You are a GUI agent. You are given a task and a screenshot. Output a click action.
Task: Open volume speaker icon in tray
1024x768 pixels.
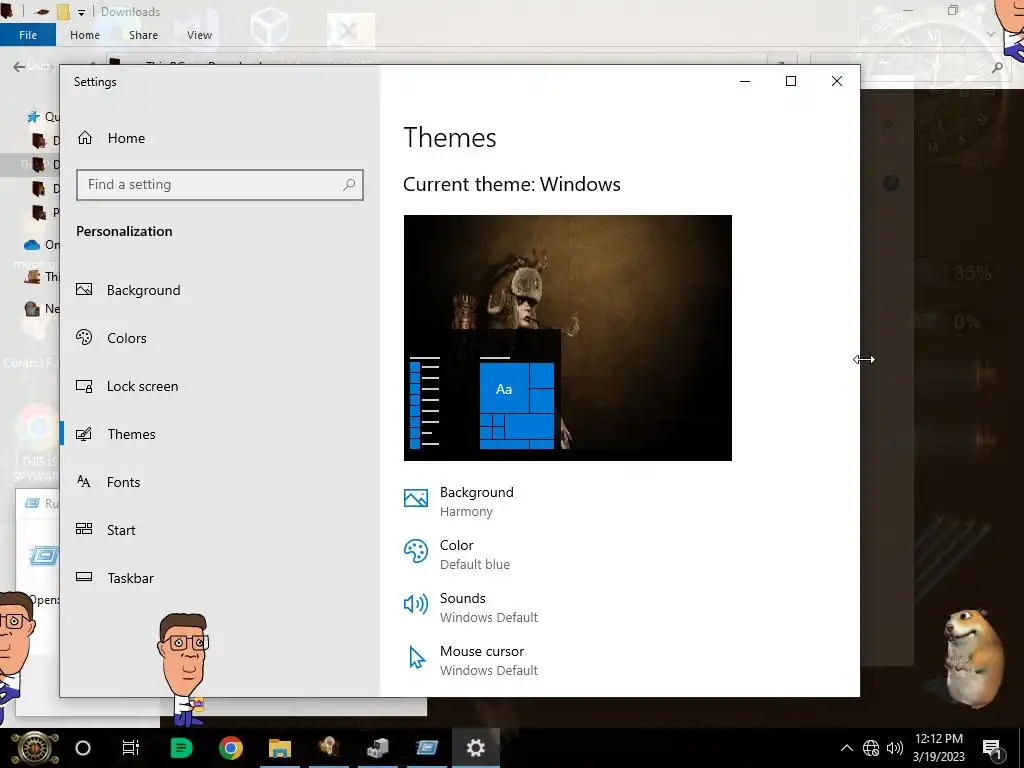[895, 748]
